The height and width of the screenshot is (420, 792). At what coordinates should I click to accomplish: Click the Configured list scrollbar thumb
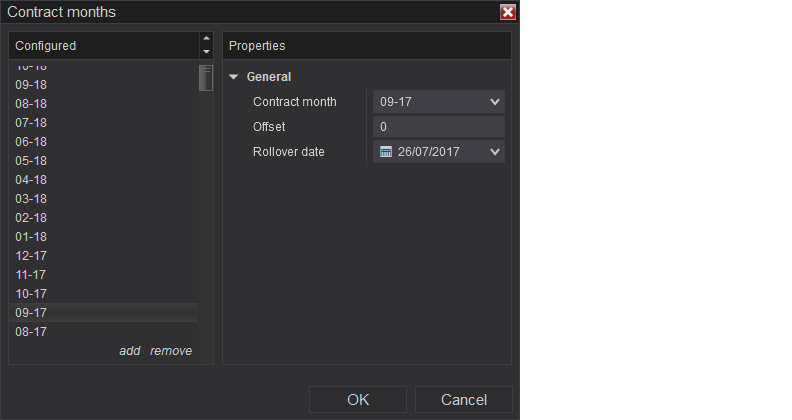pyautogui.click(x=205, y=78)
